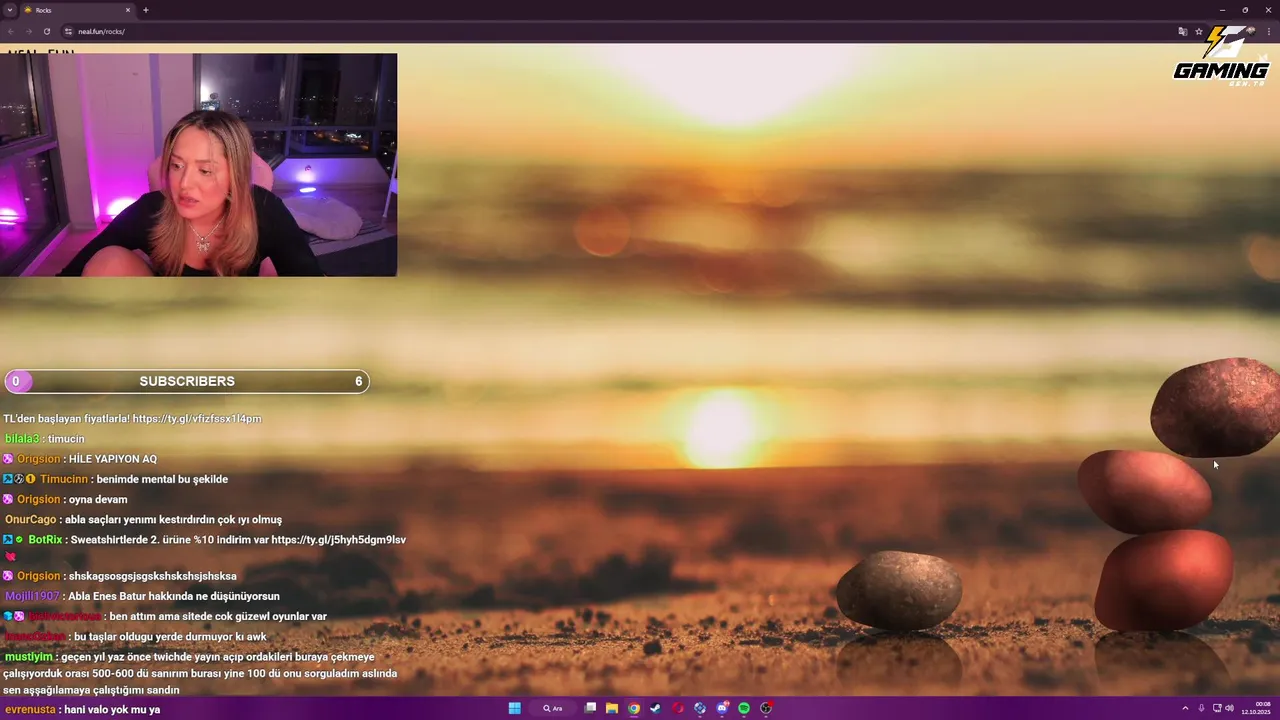Open network status tray icon
Image resolution: width=1280 pixels, height=720 pixels.
pyautogui.click(x=1218, y=708)
